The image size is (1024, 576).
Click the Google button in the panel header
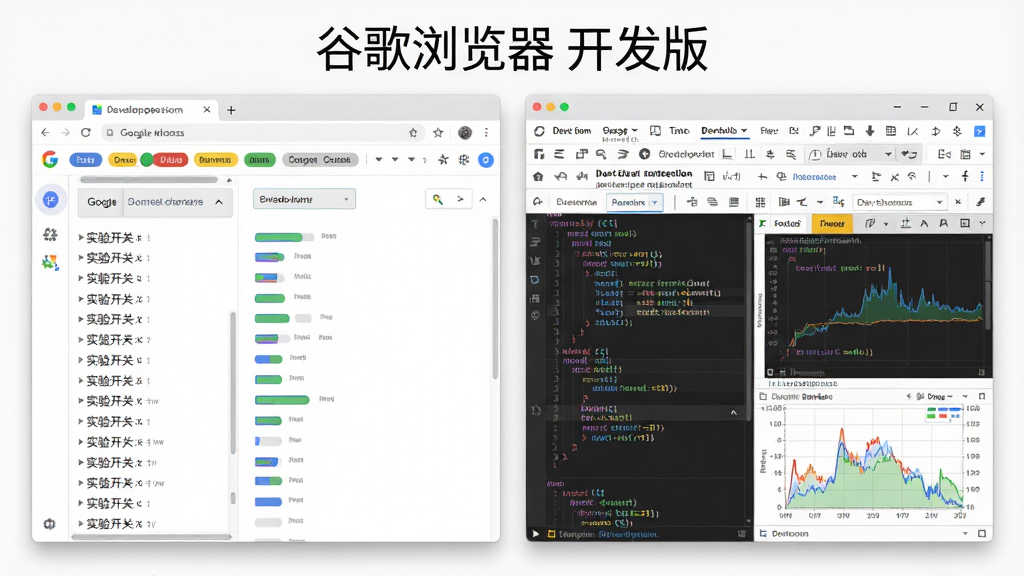[102, 202]
